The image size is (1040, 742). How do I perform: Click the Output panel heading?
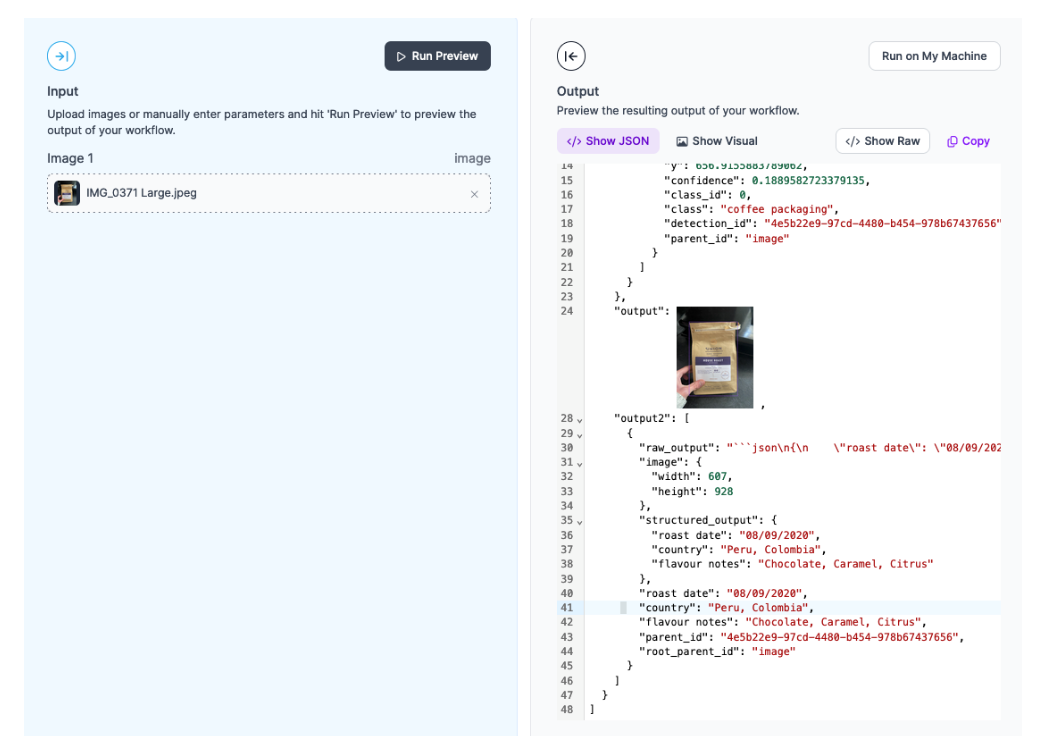[x=578, y=92]
